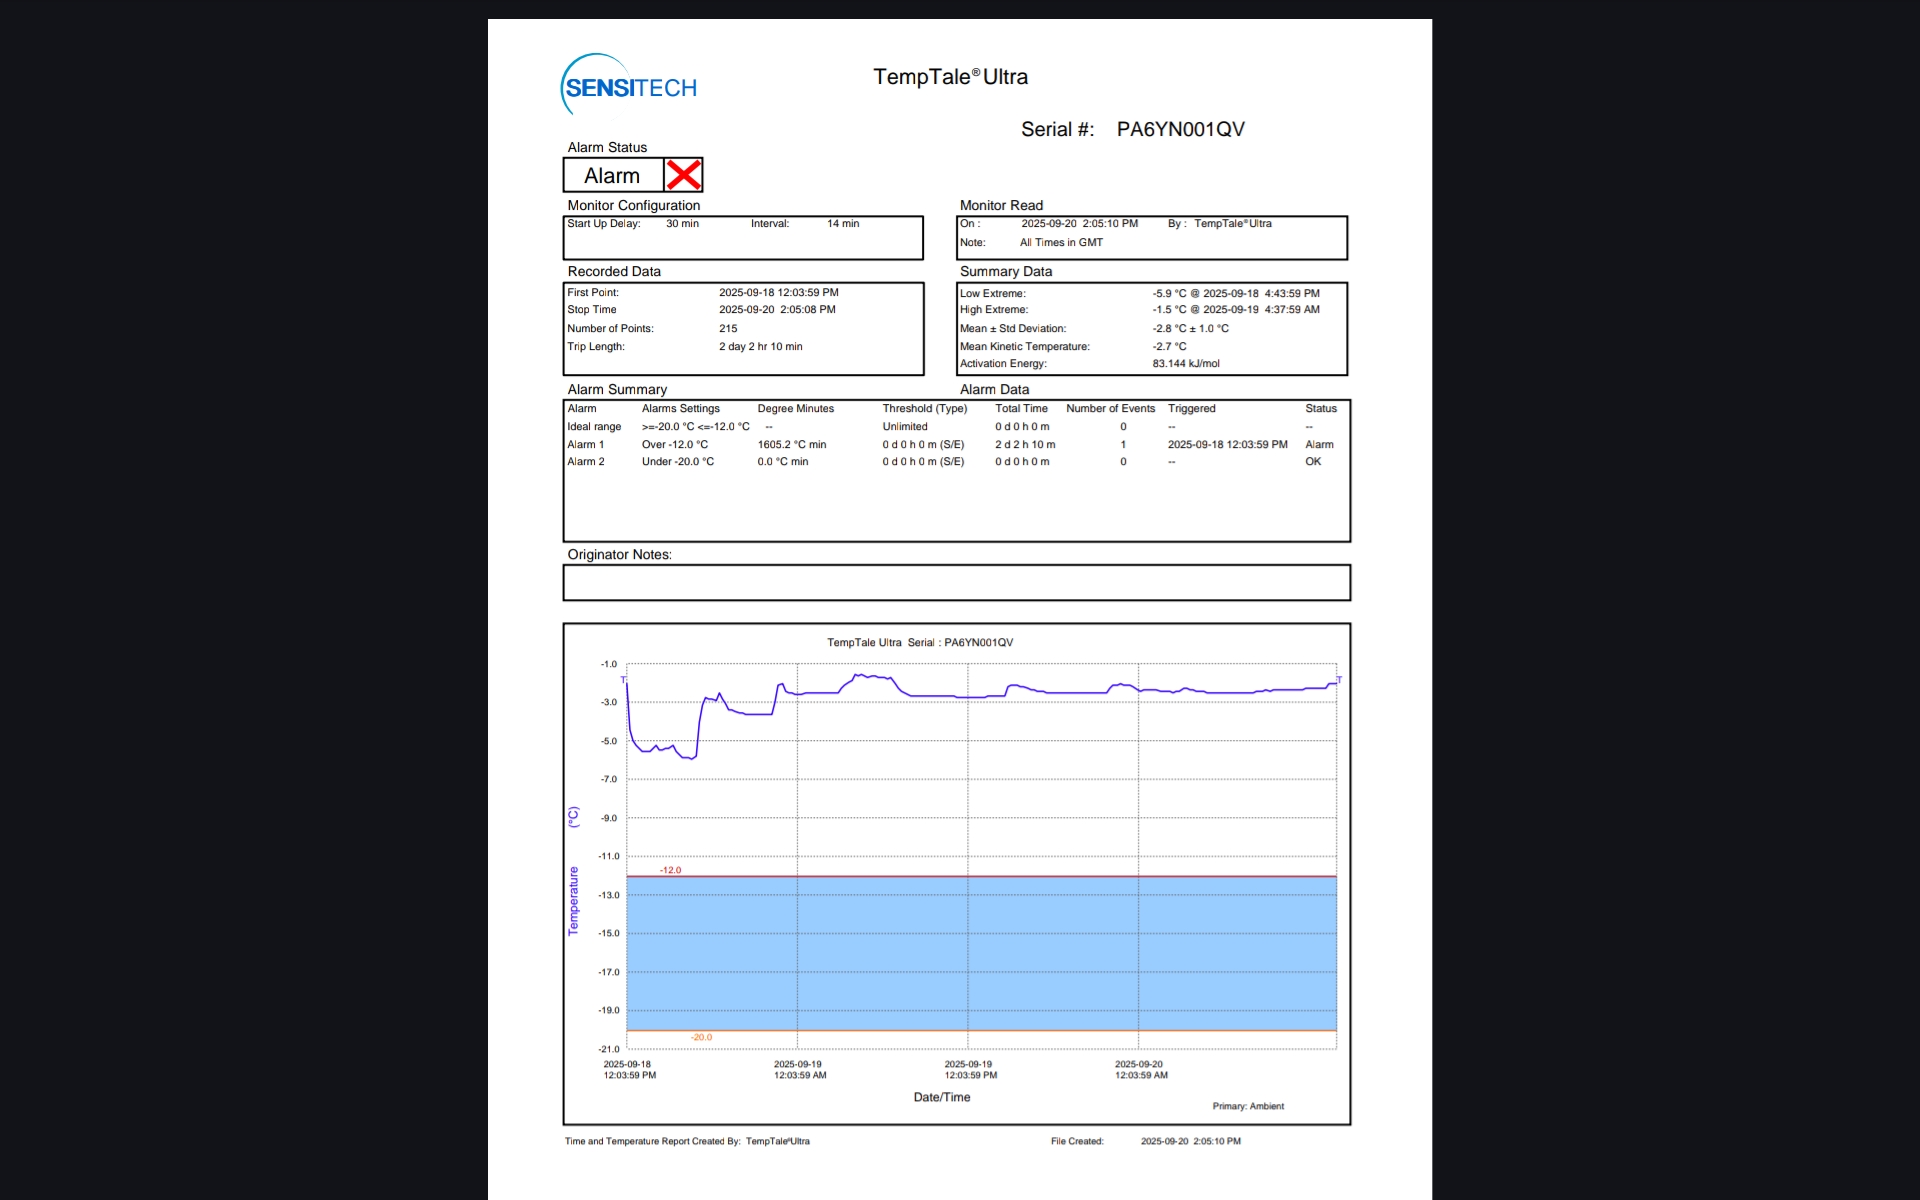Click the Number of Points value 215

click(x=728, y=329)
